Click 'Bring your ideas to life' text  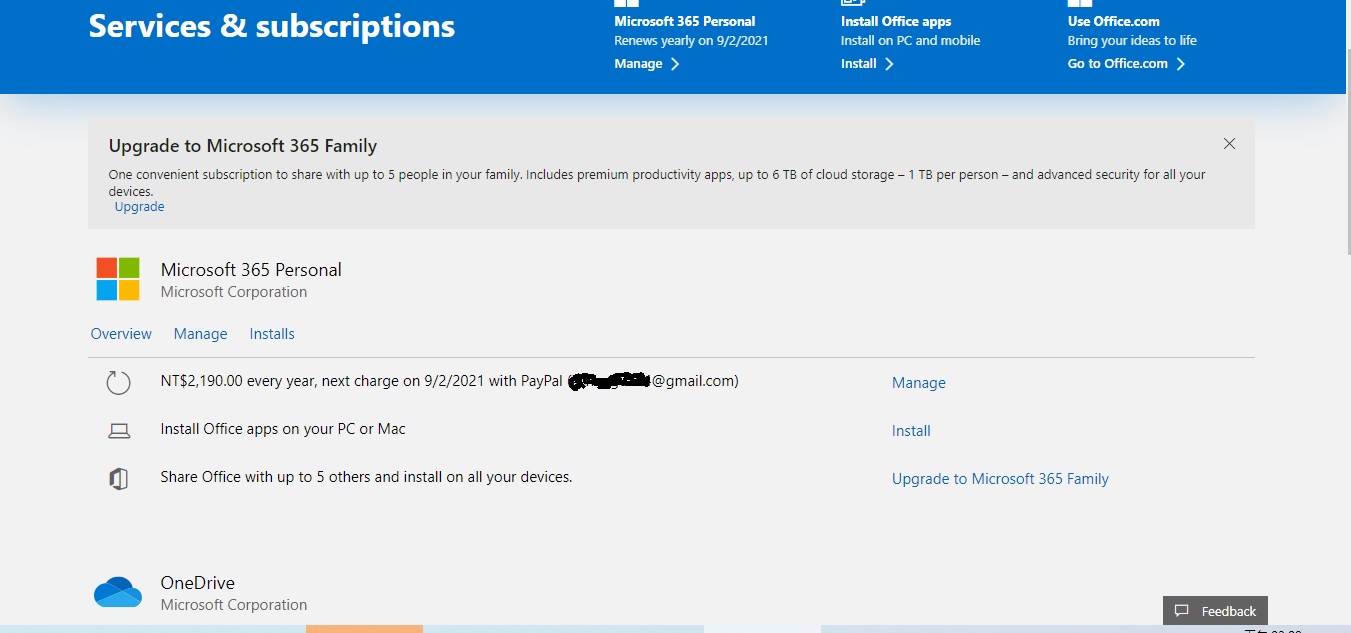(1132, 41)
